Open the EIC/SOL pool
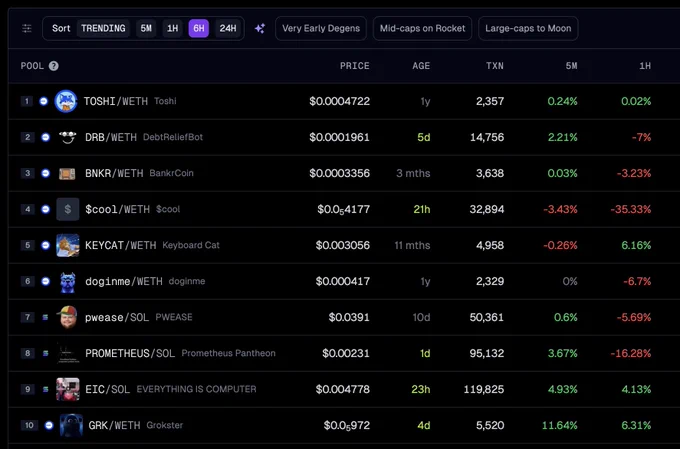This screenshot has width=680, height=449. coord(108,389)
